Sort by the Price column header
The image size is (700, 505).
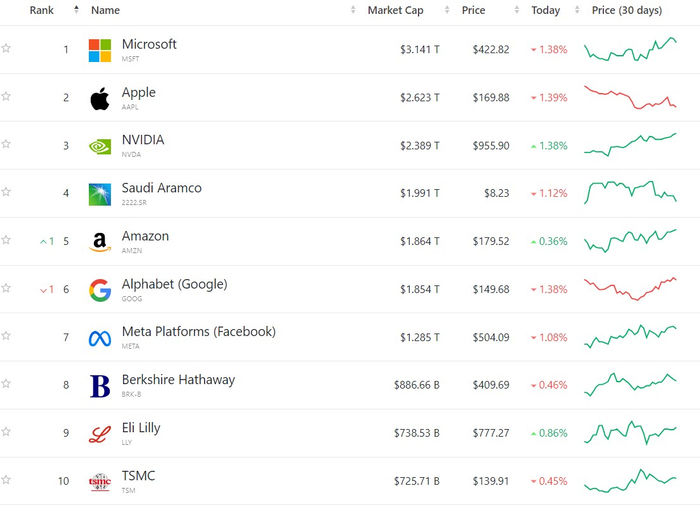pos(474,10)
